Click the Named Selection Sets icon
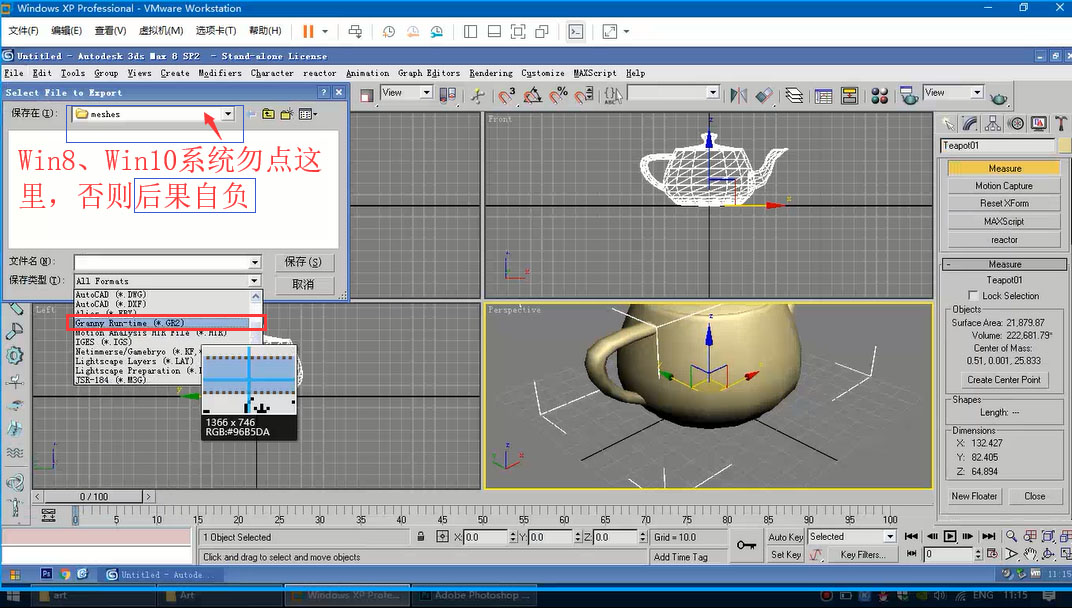 [x=613, y=96]
